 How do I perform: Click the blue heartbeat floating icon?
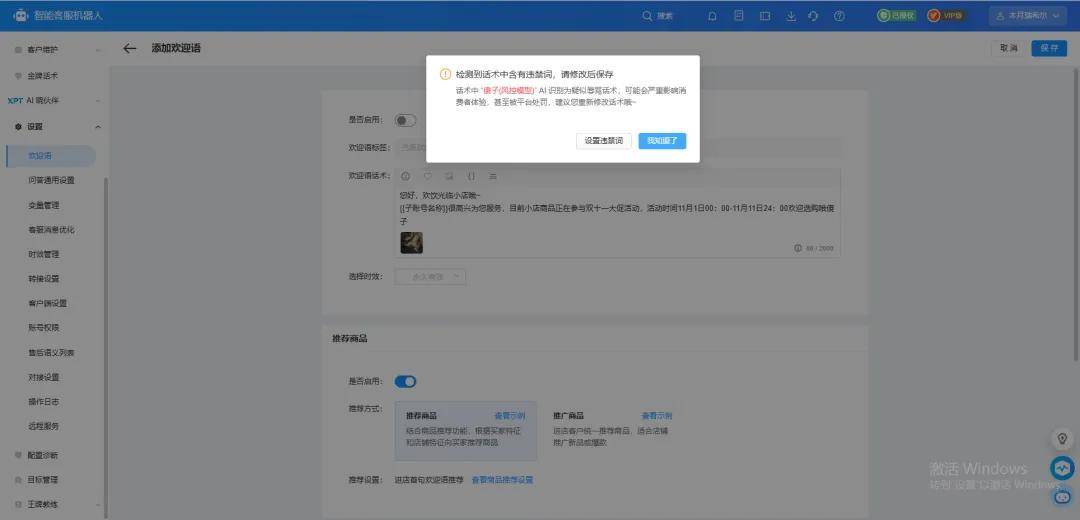click(x=1062, y=468)
